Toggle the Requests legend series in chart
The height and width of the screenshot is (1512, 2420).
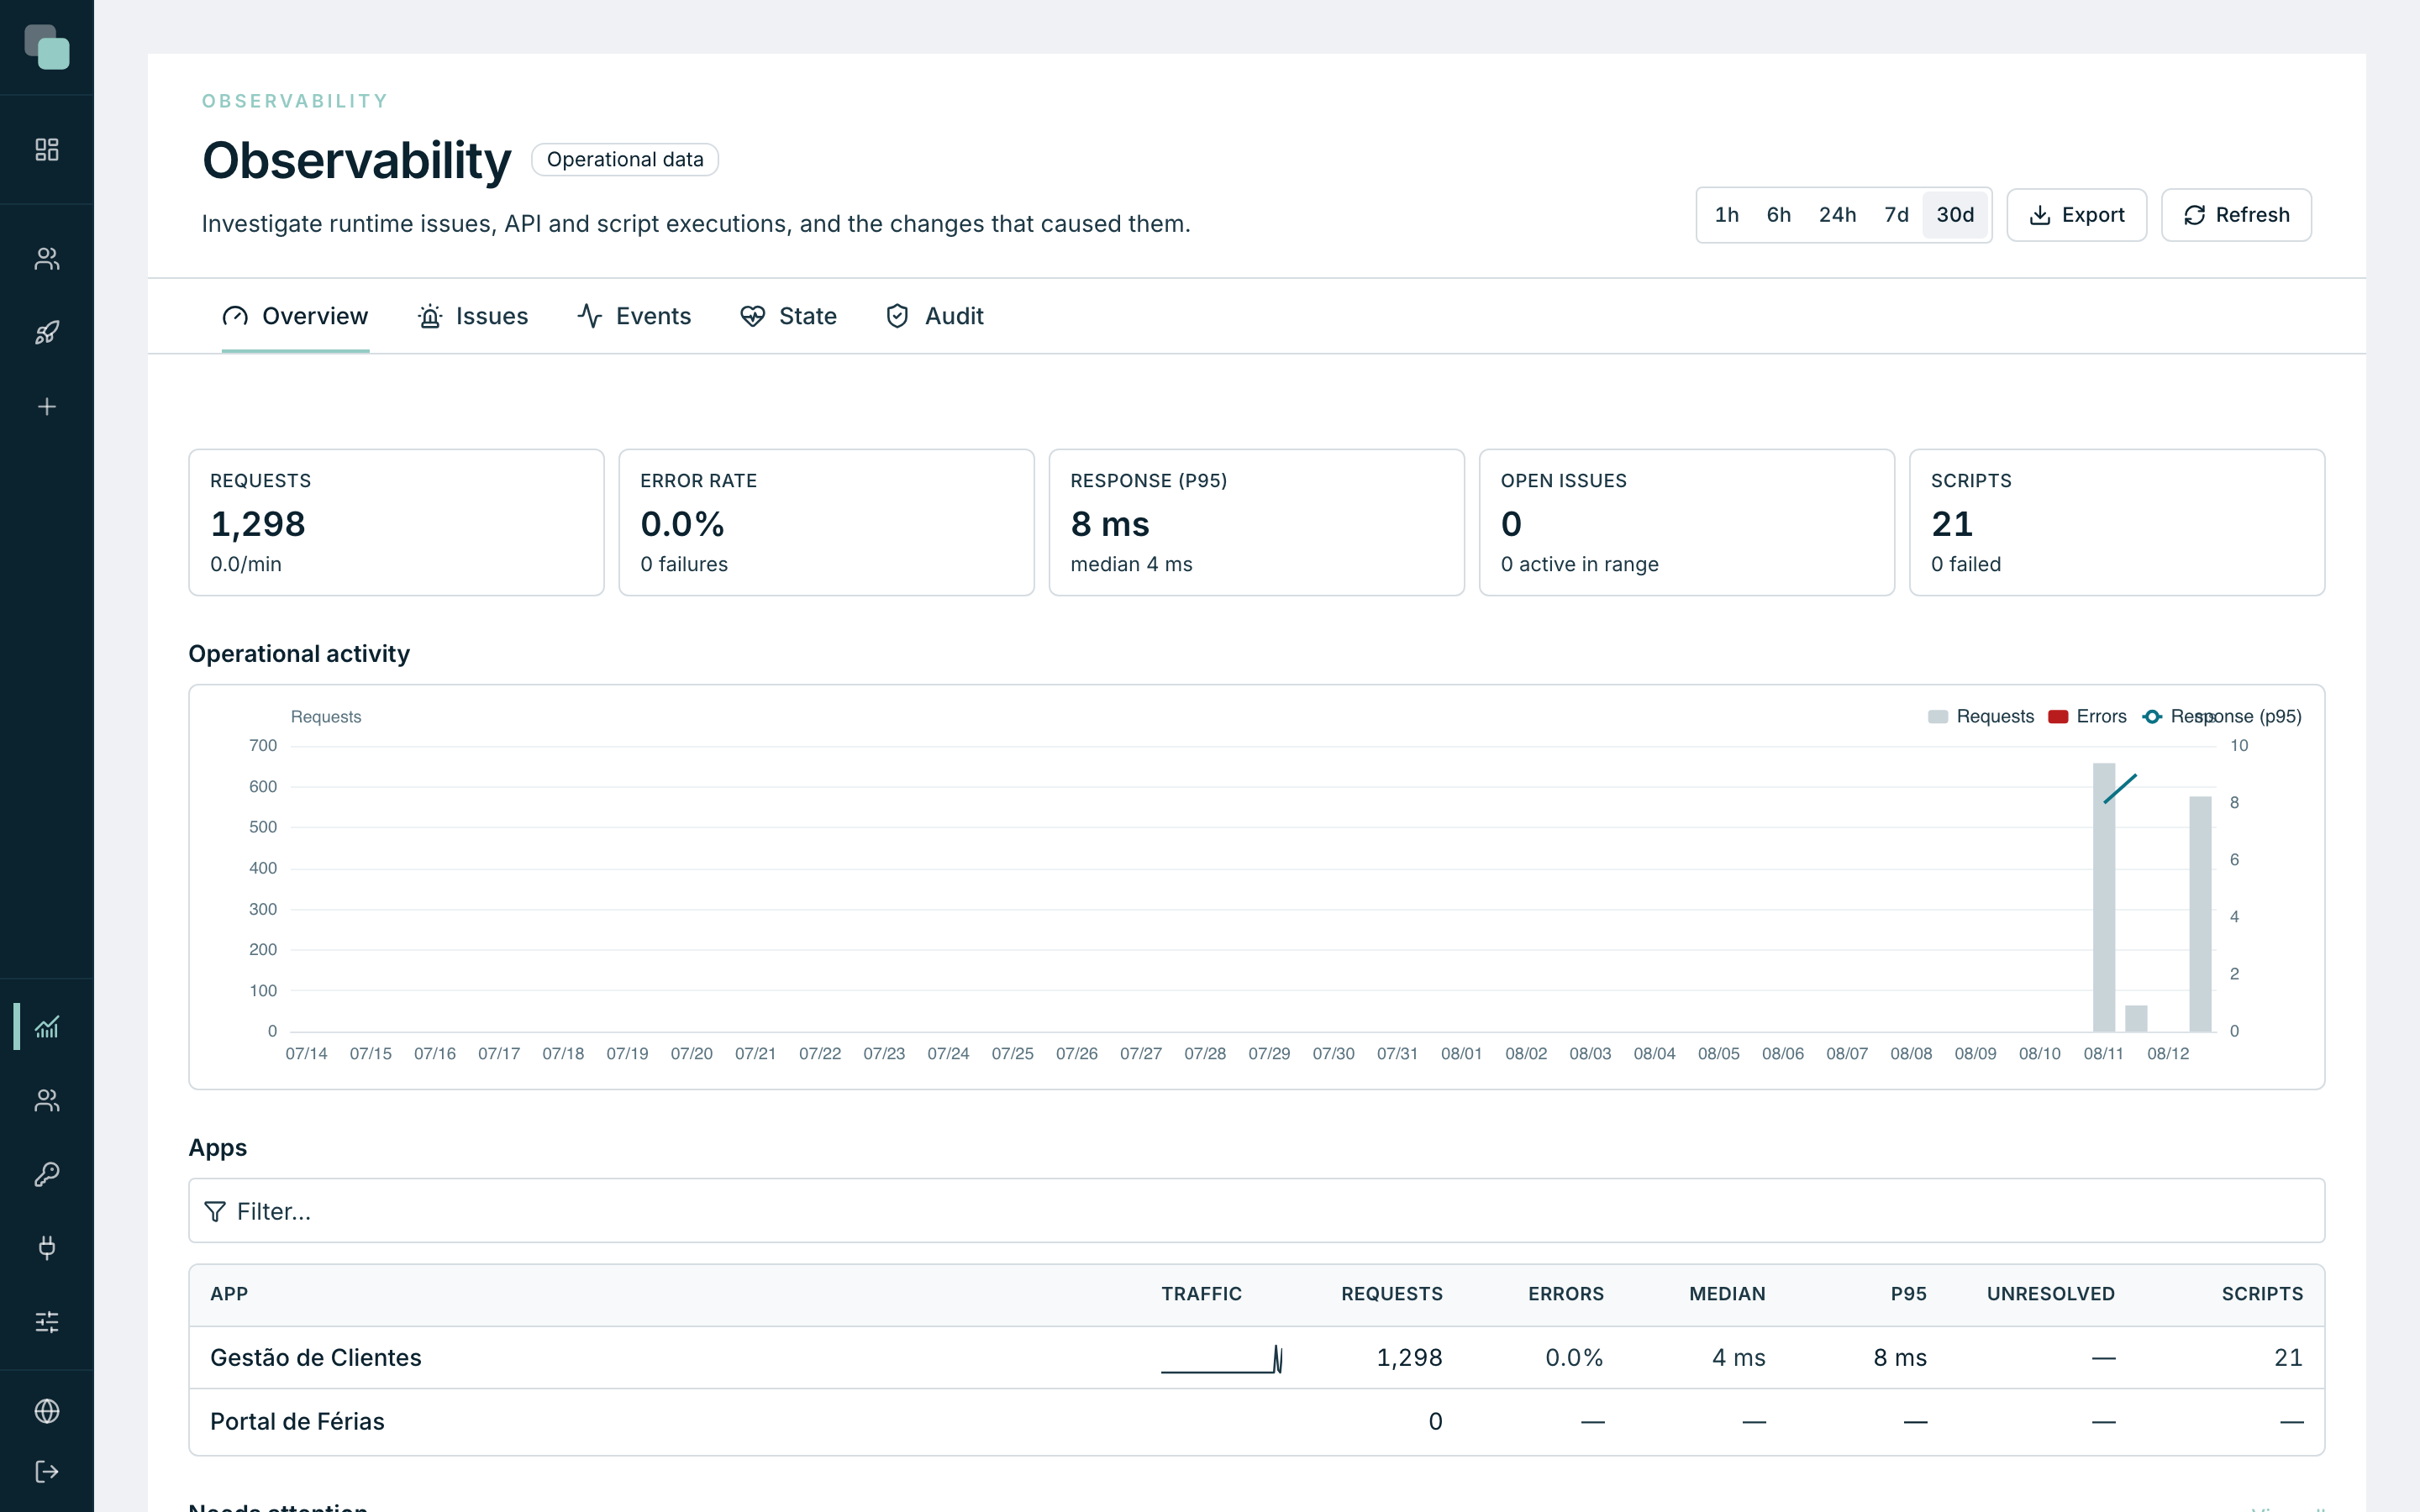(x=1980, y=717)
